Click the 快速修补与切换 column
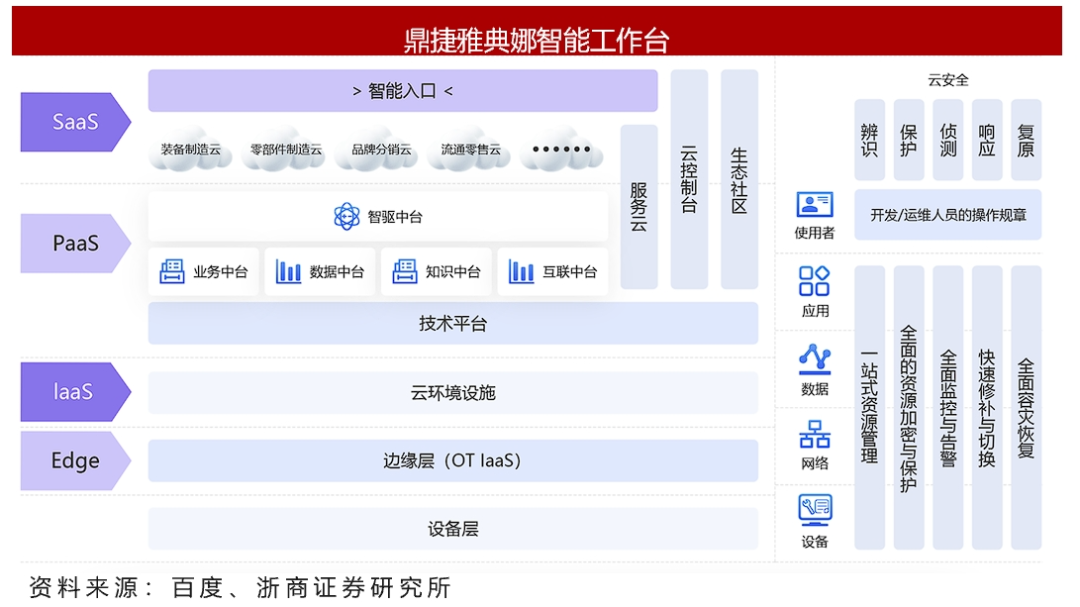The image size is (1080, 607). click(x=987, y=407)
